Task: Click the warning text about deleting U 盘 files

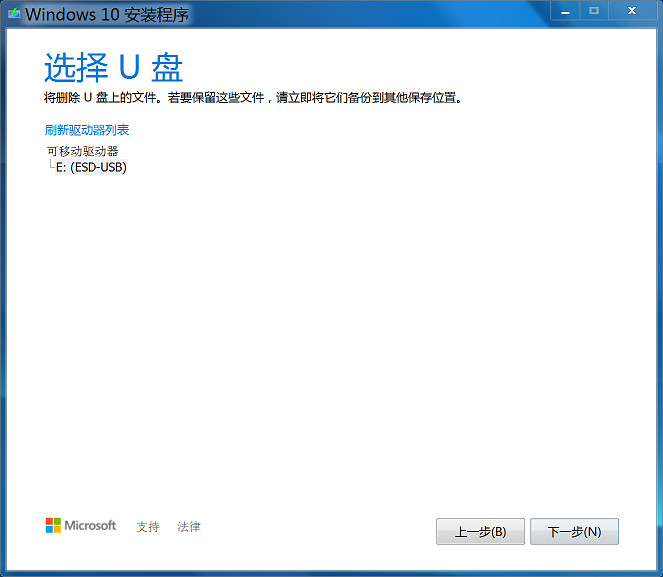Action: click(253, 98)
